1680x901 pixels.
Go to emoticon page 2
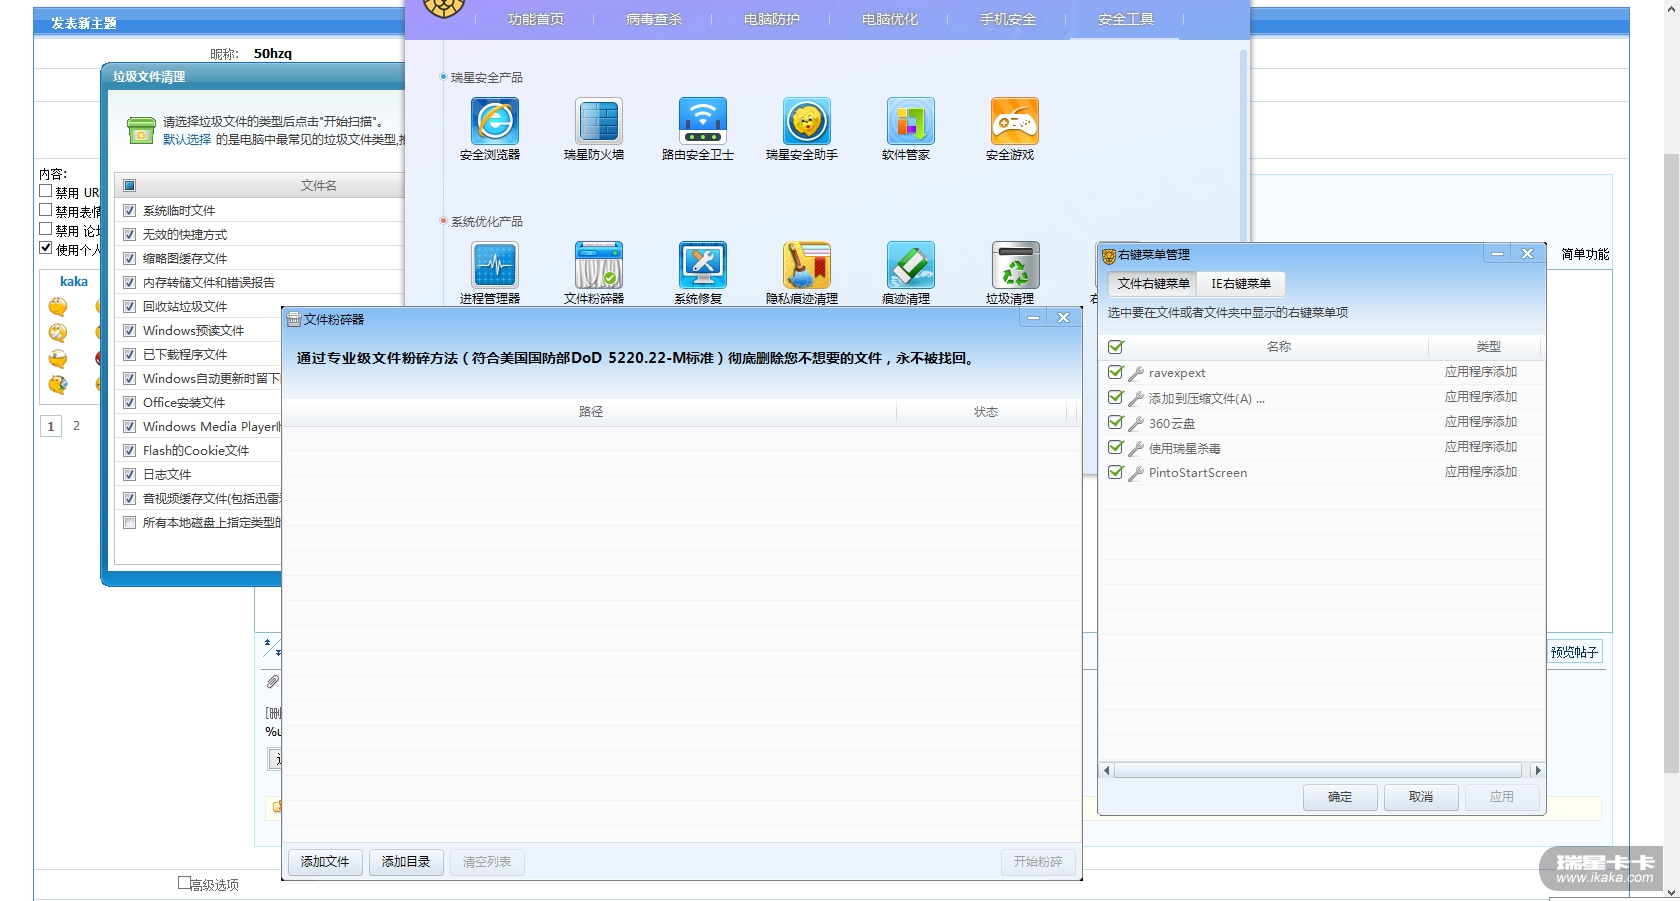pyautogui.click(x=76, y=426)
